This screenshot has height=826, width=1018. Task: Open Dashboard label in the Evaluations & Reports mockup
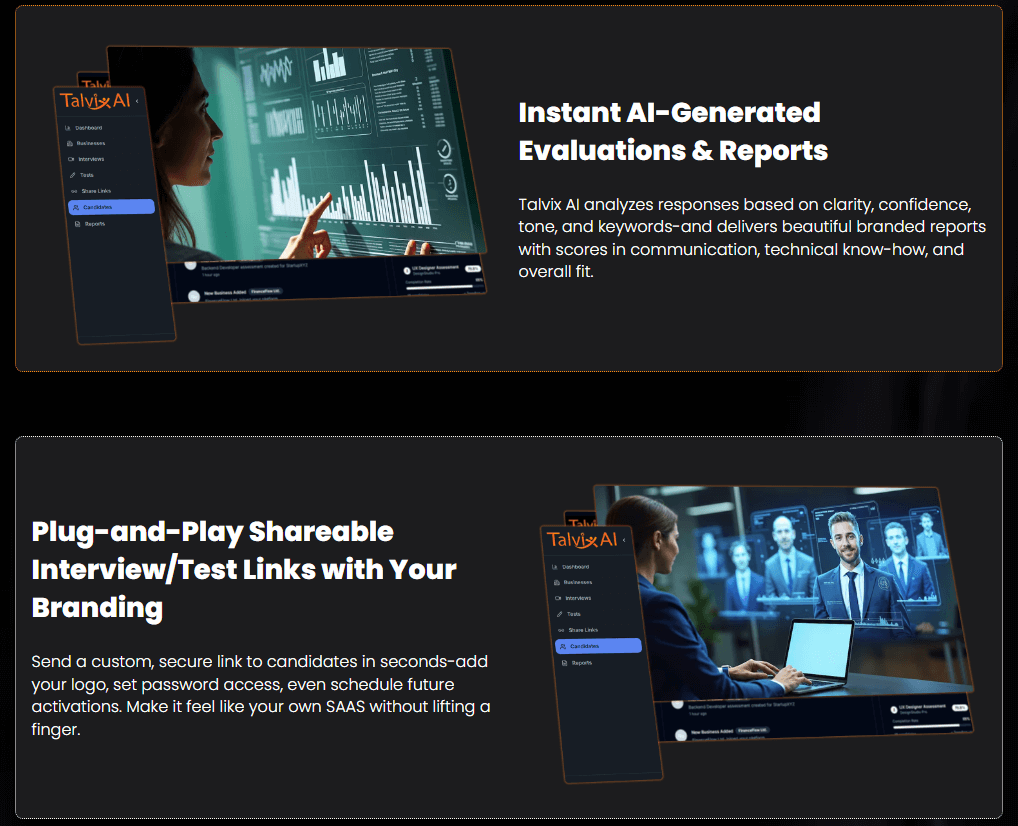tap(88, 128)
